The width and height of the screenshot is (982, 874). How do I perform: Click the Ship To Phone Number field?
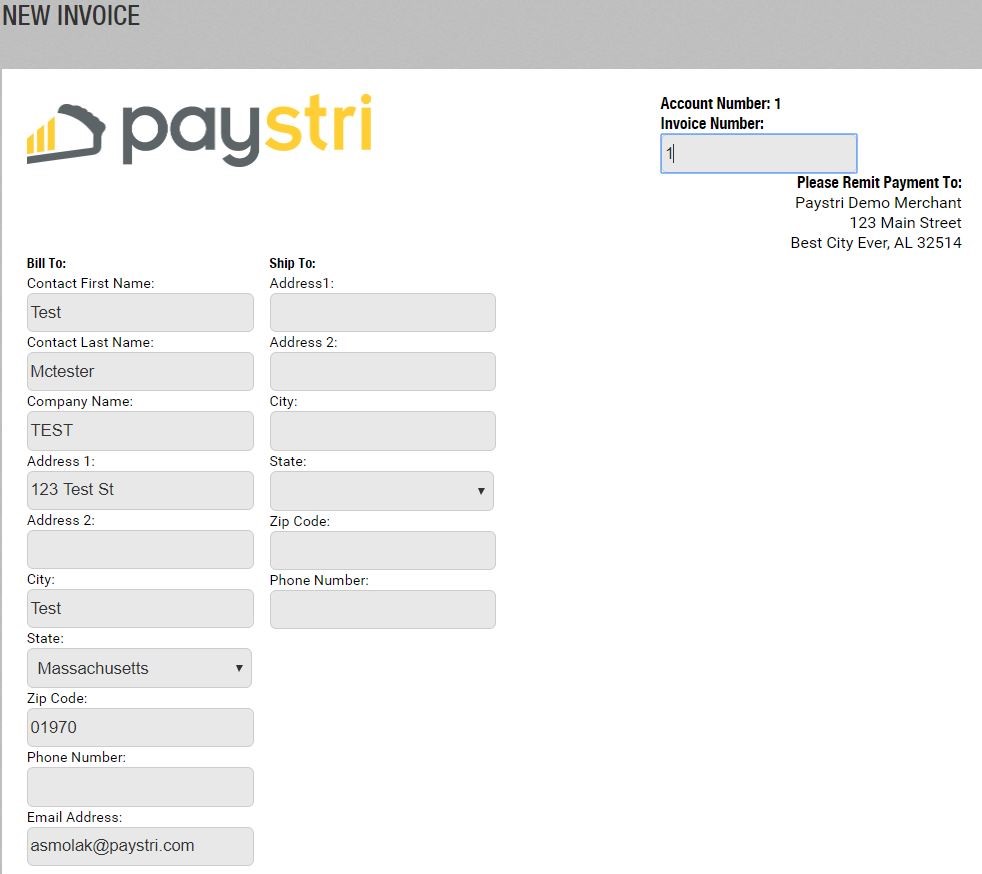382,609
